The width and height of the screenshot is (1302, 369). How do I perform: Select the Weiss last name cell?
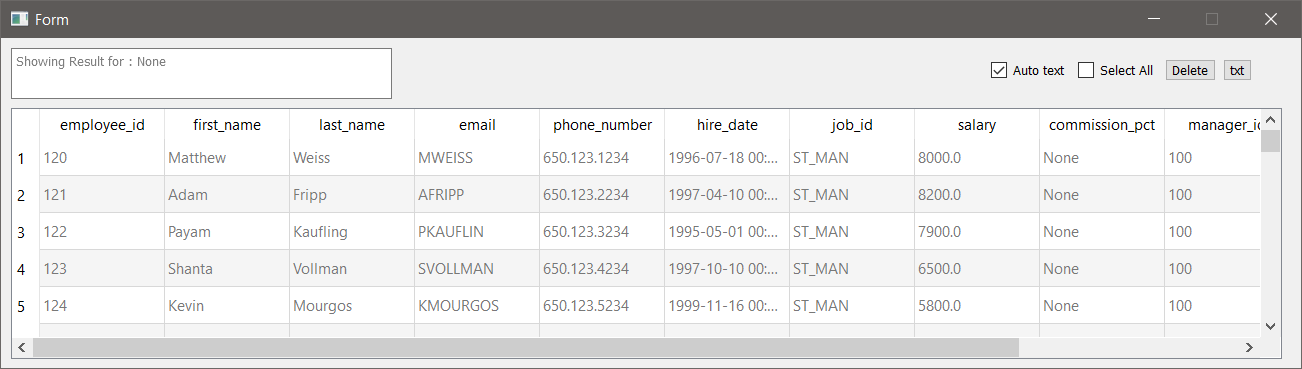point(352,158)
